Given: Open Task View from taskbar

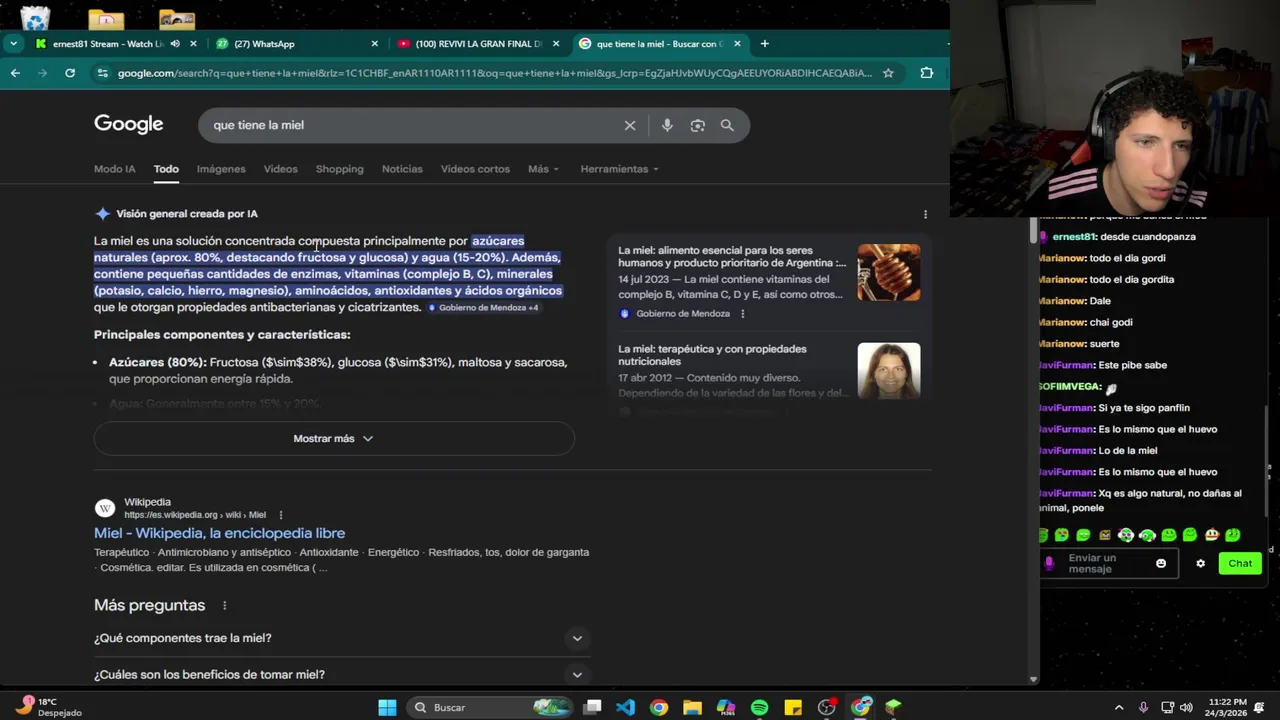Looking at the screenshot, I should click(592, 707).
